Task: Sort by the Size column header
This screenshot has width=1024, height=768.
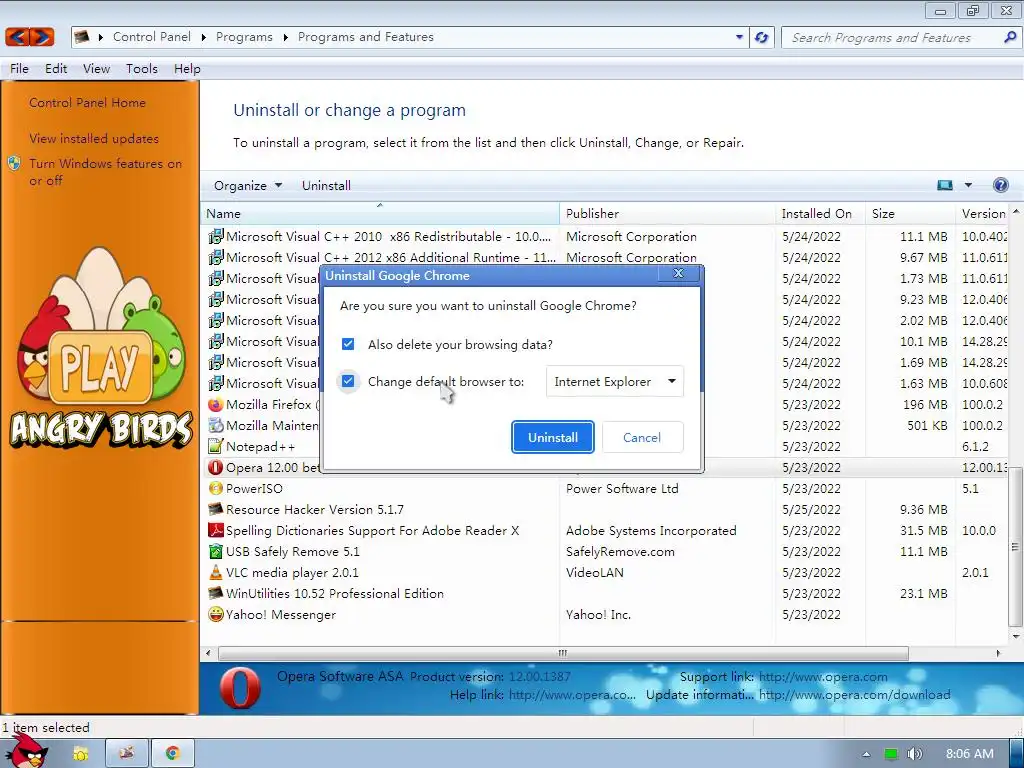Action: pyautogui.click(x=910, y=214)
